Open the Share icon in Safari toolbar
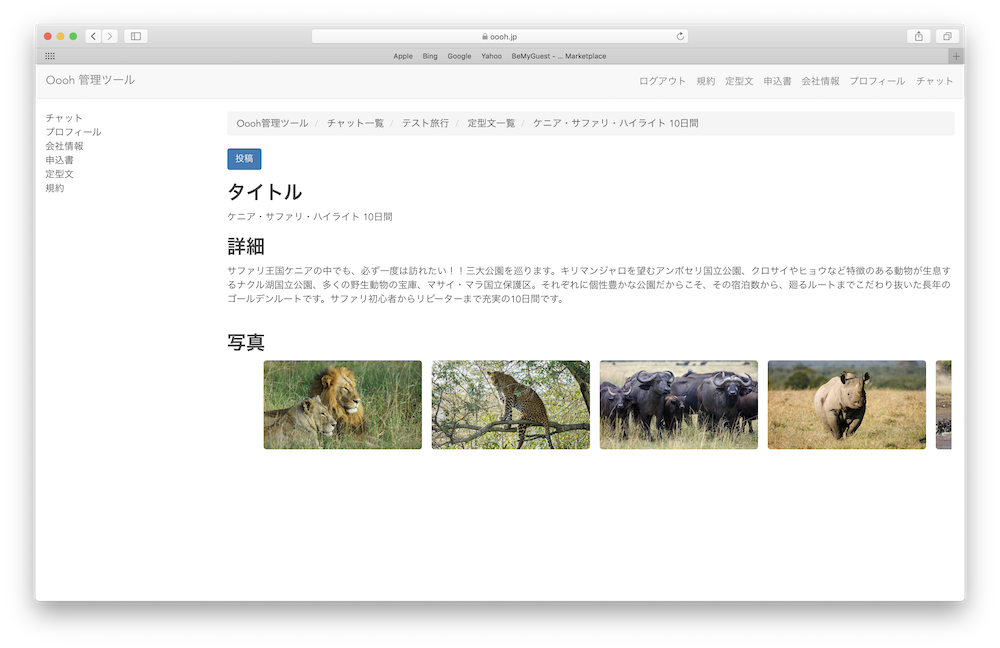The width and height of the screenshot is (1000, 648). tap(918, 36)
